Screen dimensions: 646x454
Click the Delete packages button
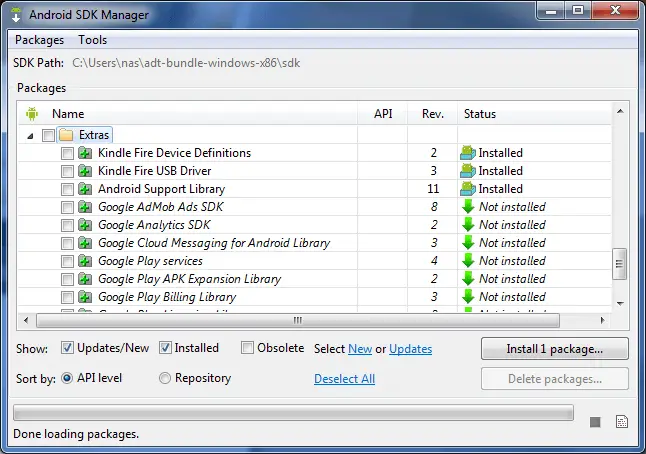(555, 379)
